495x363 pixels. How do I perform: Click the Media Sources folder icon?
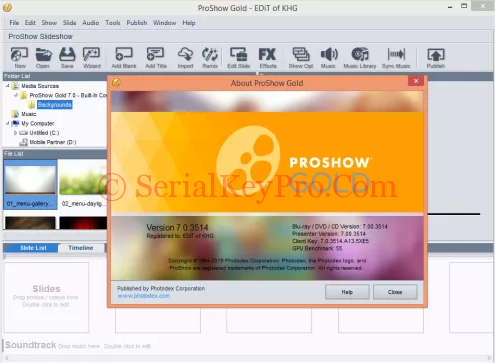pos(15,86)
